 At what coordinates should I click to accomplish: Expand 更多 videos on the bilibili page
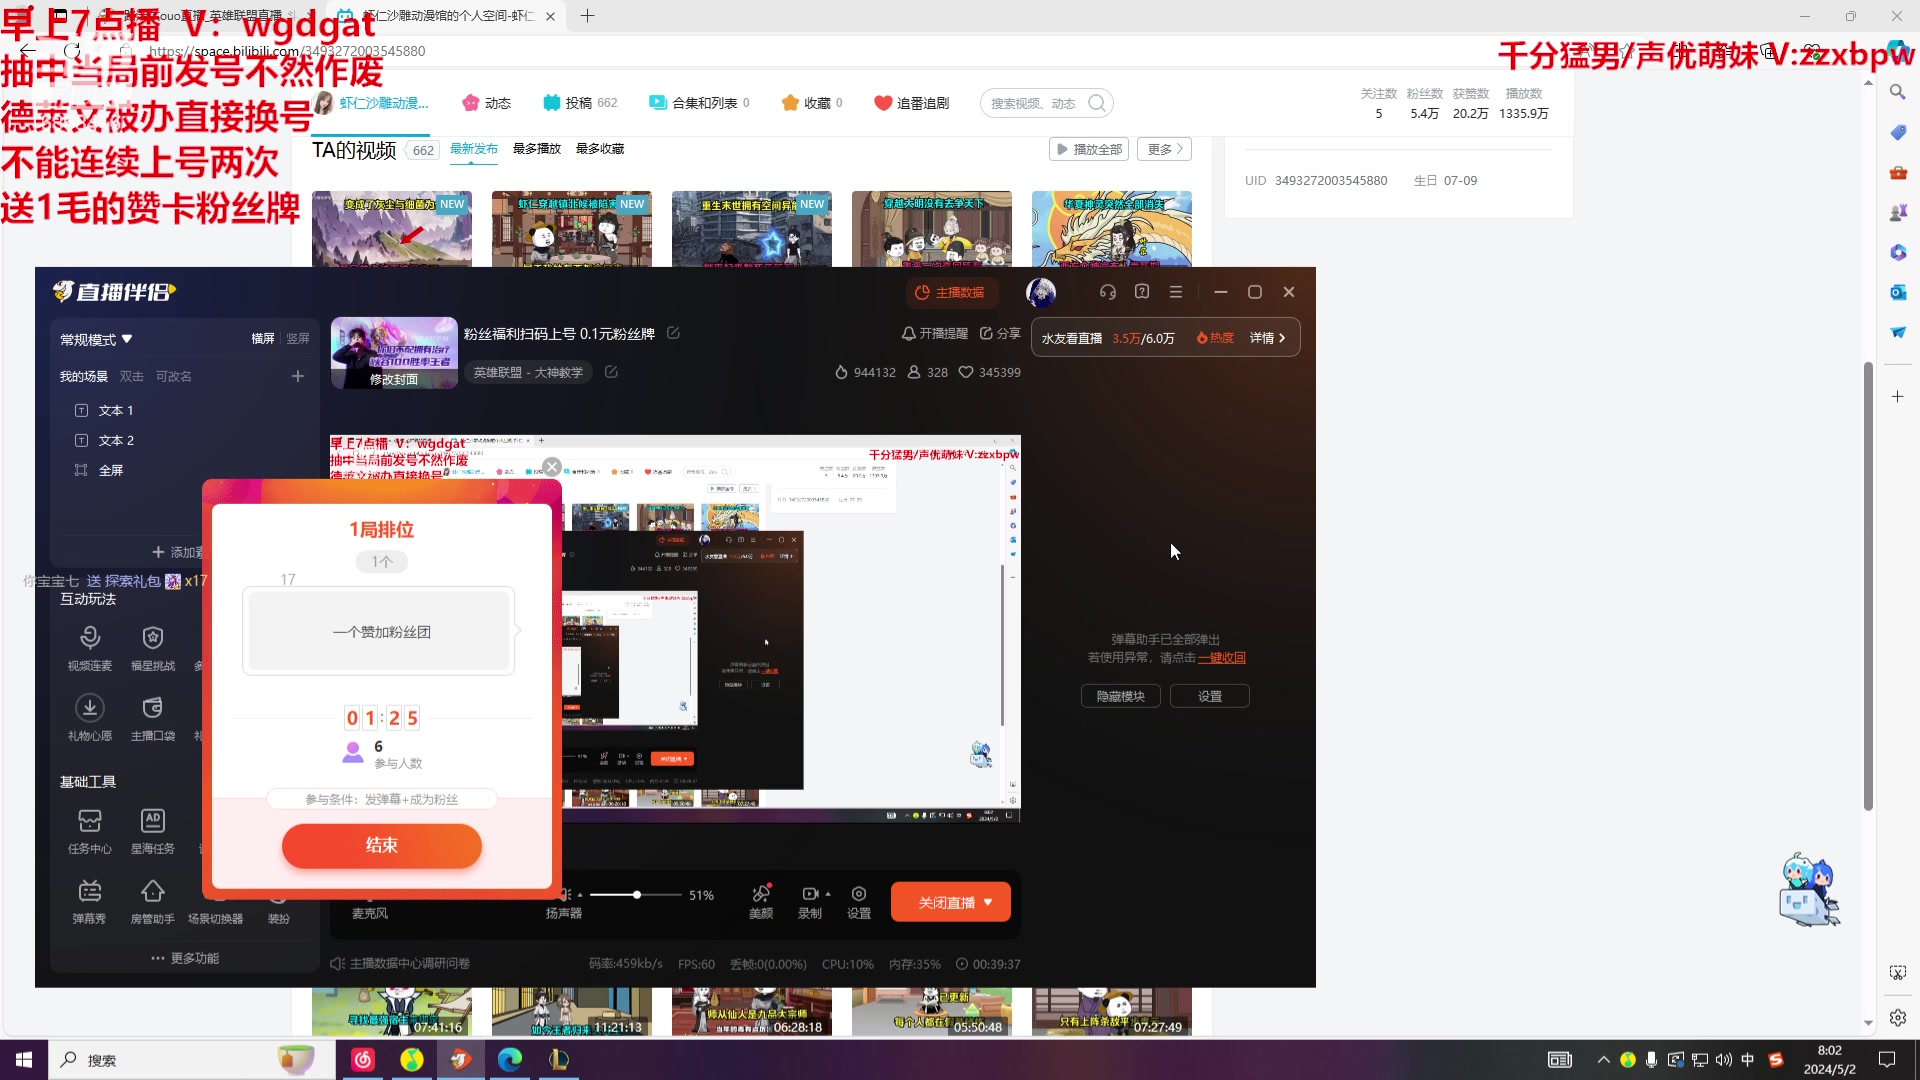[x=1165, y=149]
